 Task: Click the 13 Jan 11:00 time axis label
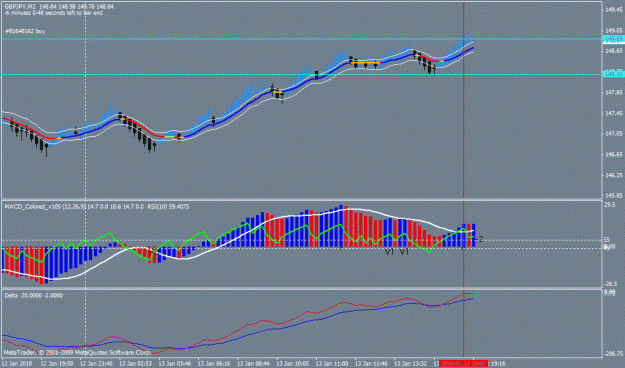332,364
